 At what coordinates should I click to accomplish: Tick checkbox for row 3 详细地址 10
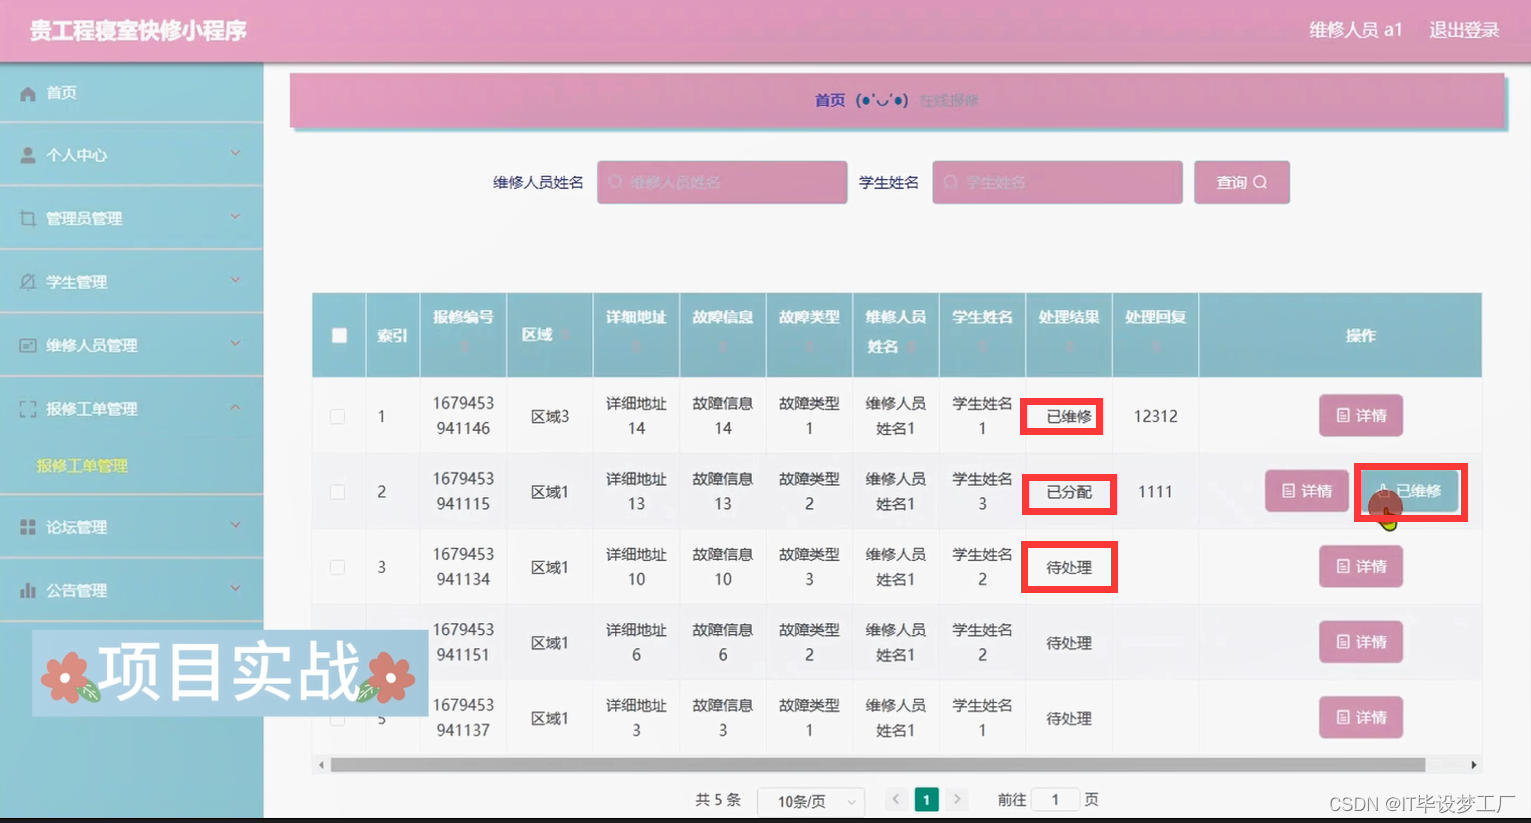click(x=338, y=567)
